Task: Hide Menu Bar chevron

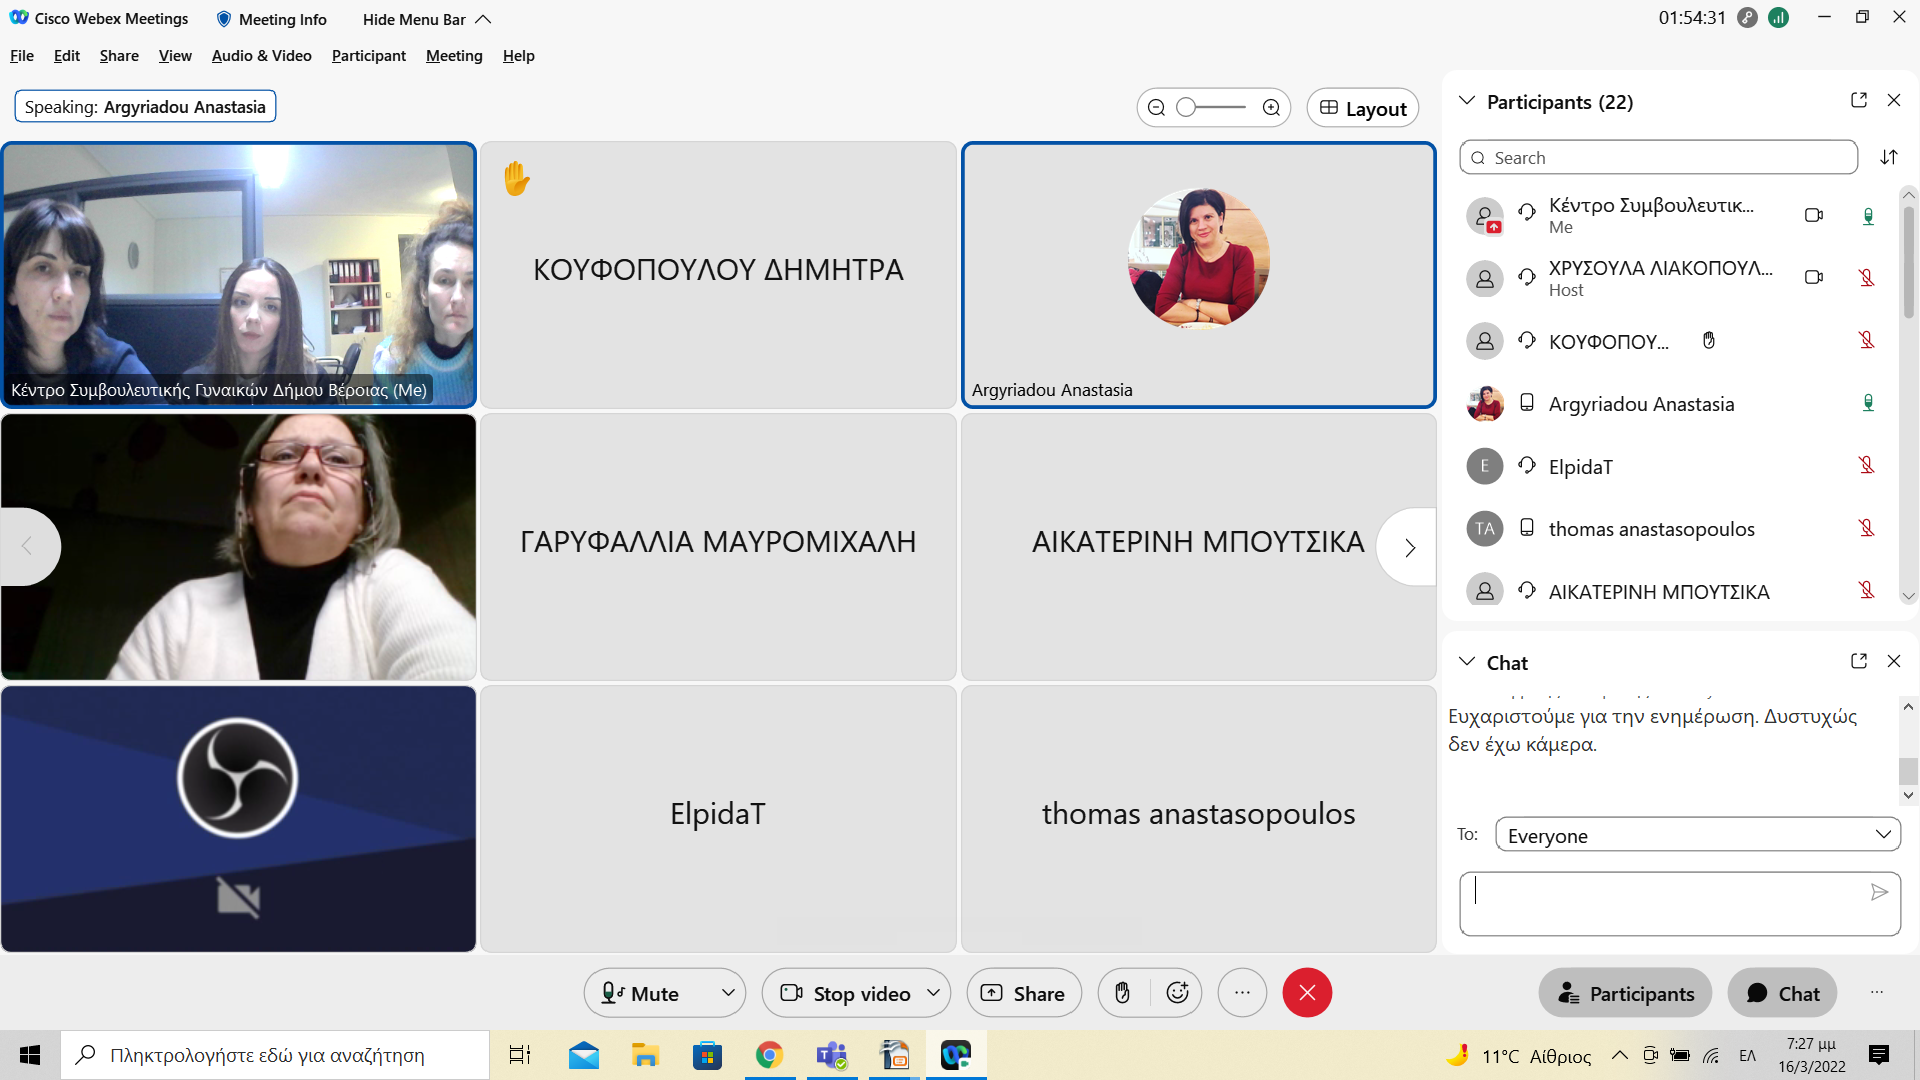Action: [484, 19]
